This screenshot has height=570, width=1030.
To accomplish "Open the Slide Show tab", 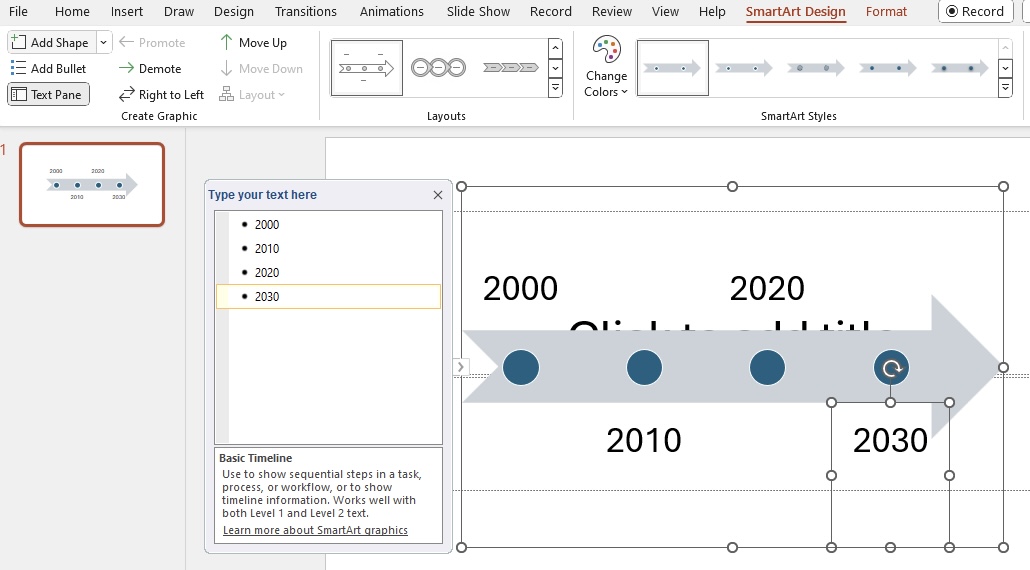I will coord(478,12).
